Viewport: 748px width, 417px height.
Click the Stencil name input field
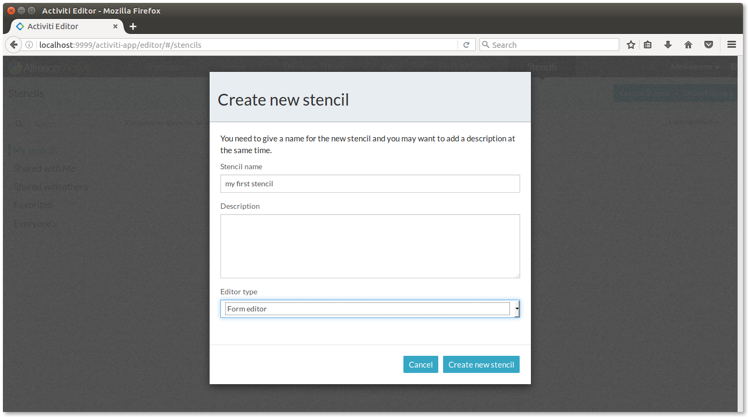coord(369,184)
